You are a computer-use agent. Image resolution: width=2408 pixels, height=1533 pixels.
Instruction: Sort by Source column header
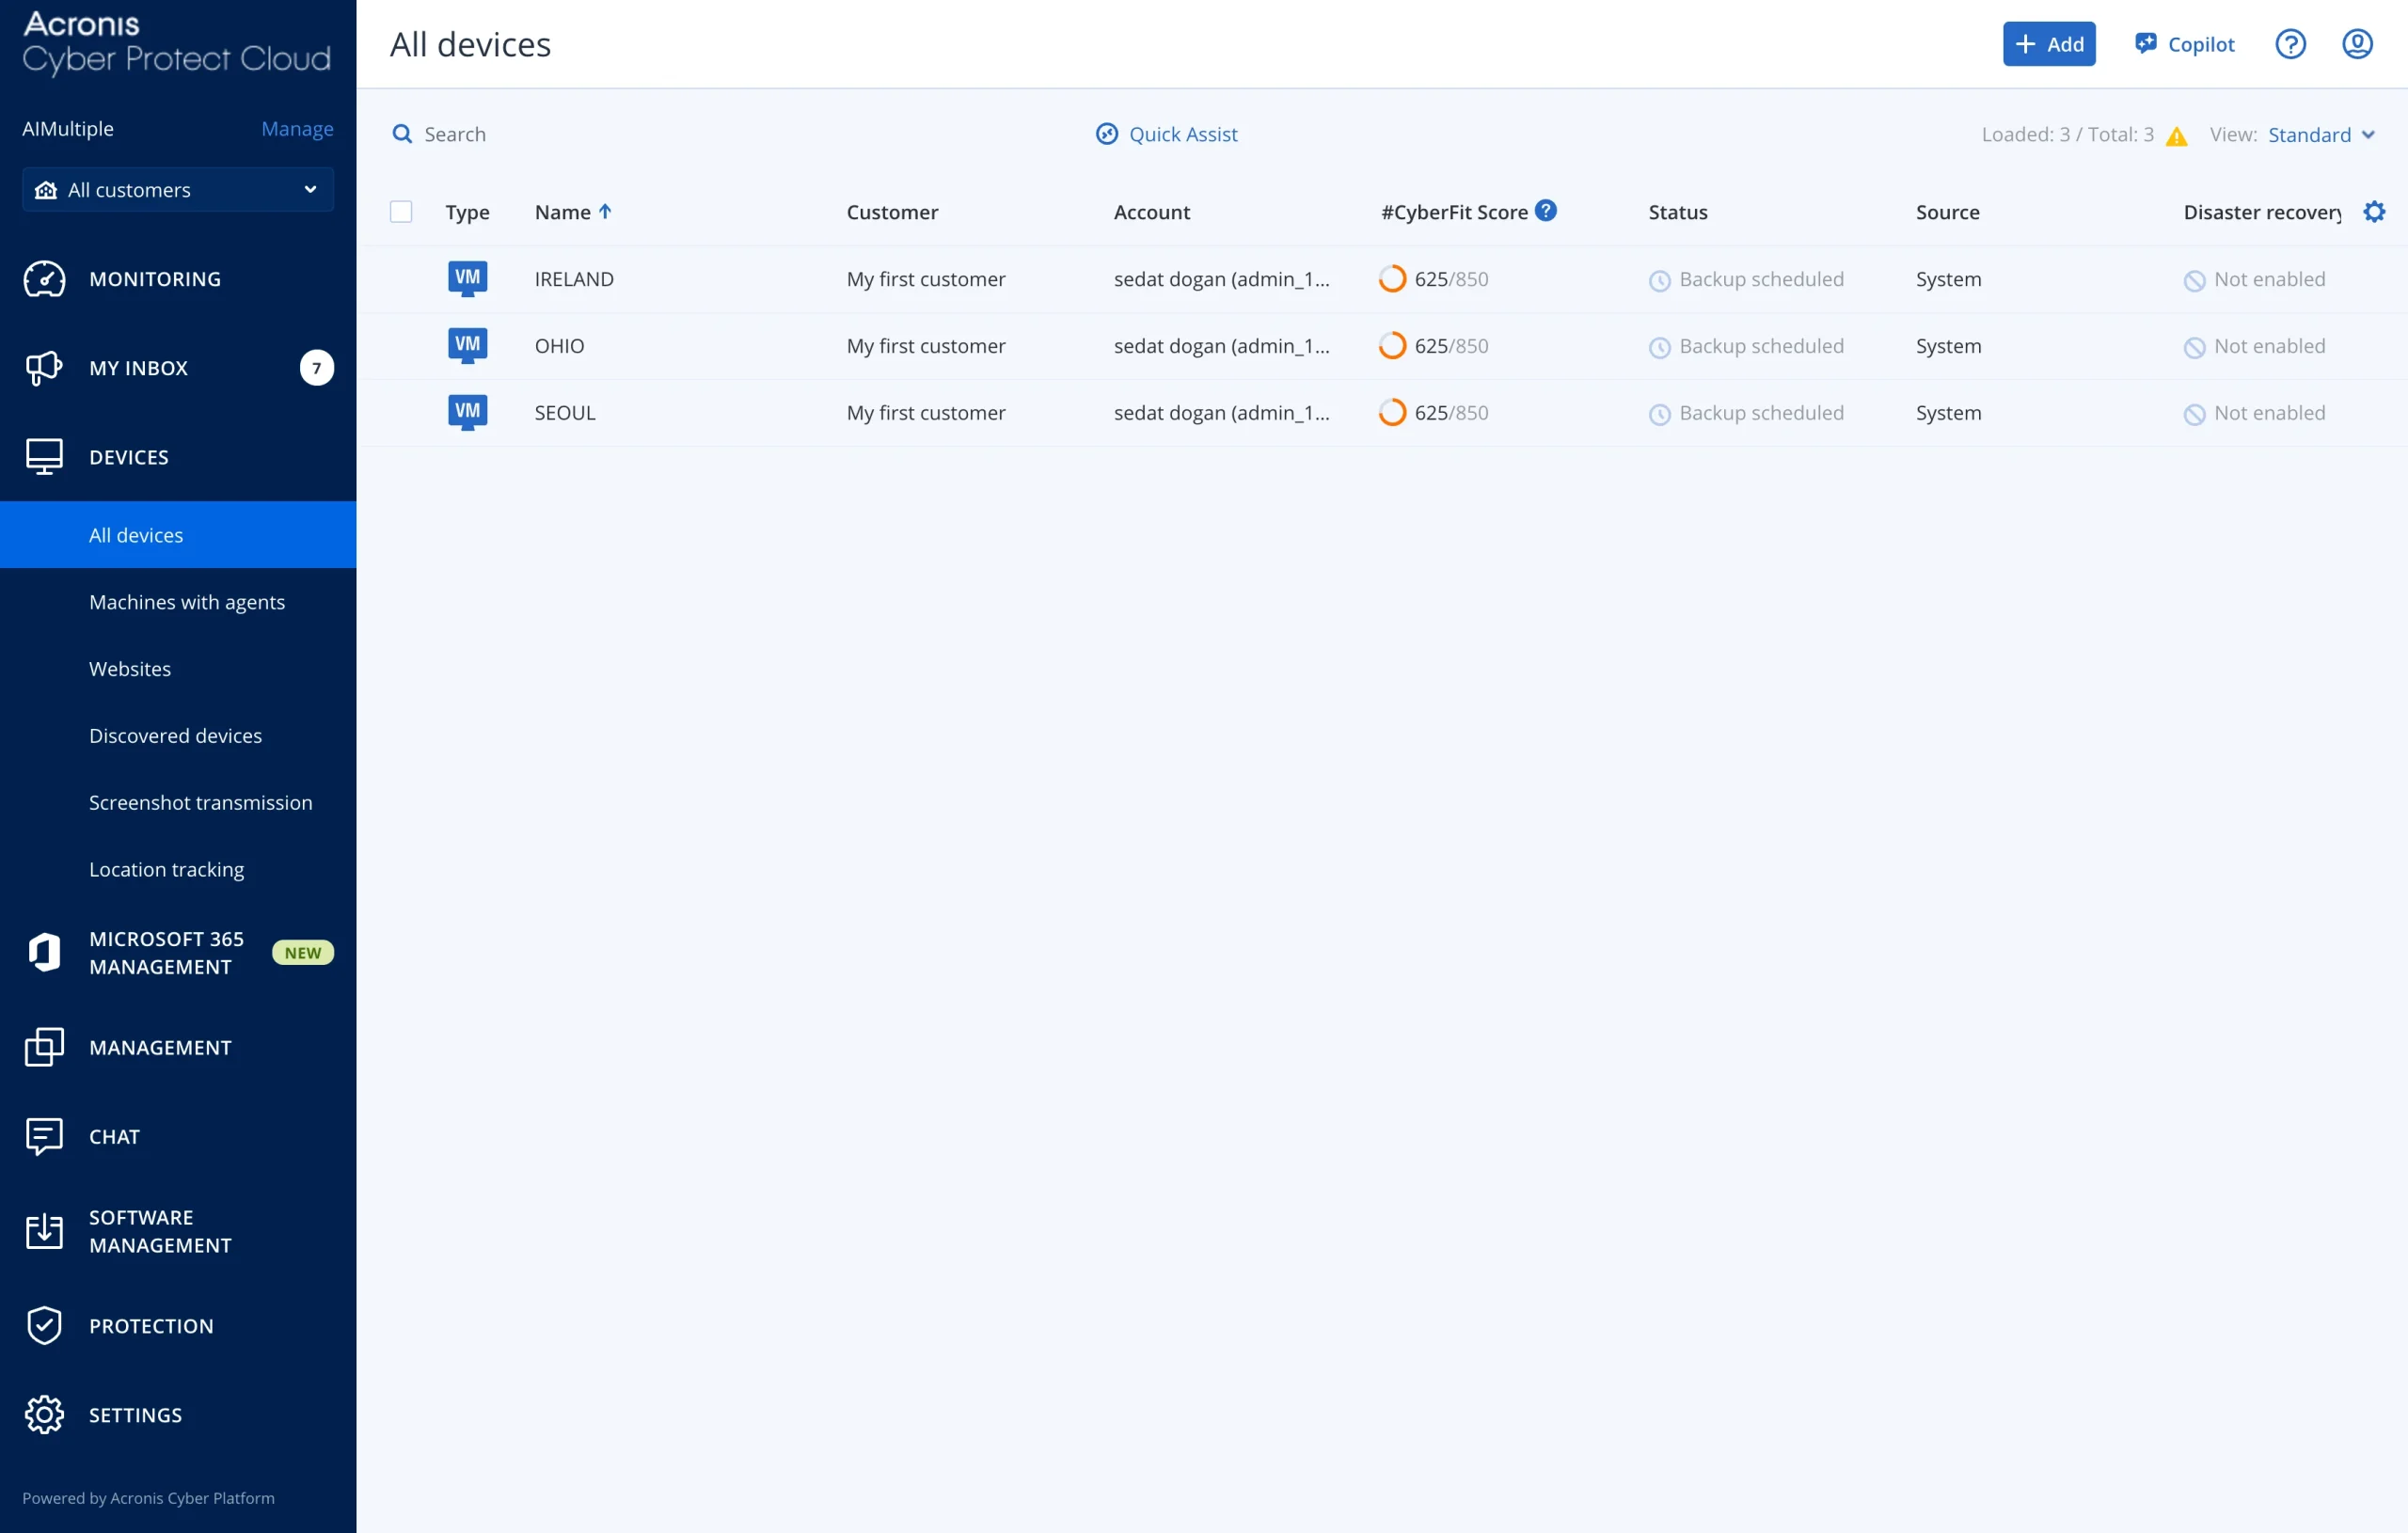(x=1948, y=212)
